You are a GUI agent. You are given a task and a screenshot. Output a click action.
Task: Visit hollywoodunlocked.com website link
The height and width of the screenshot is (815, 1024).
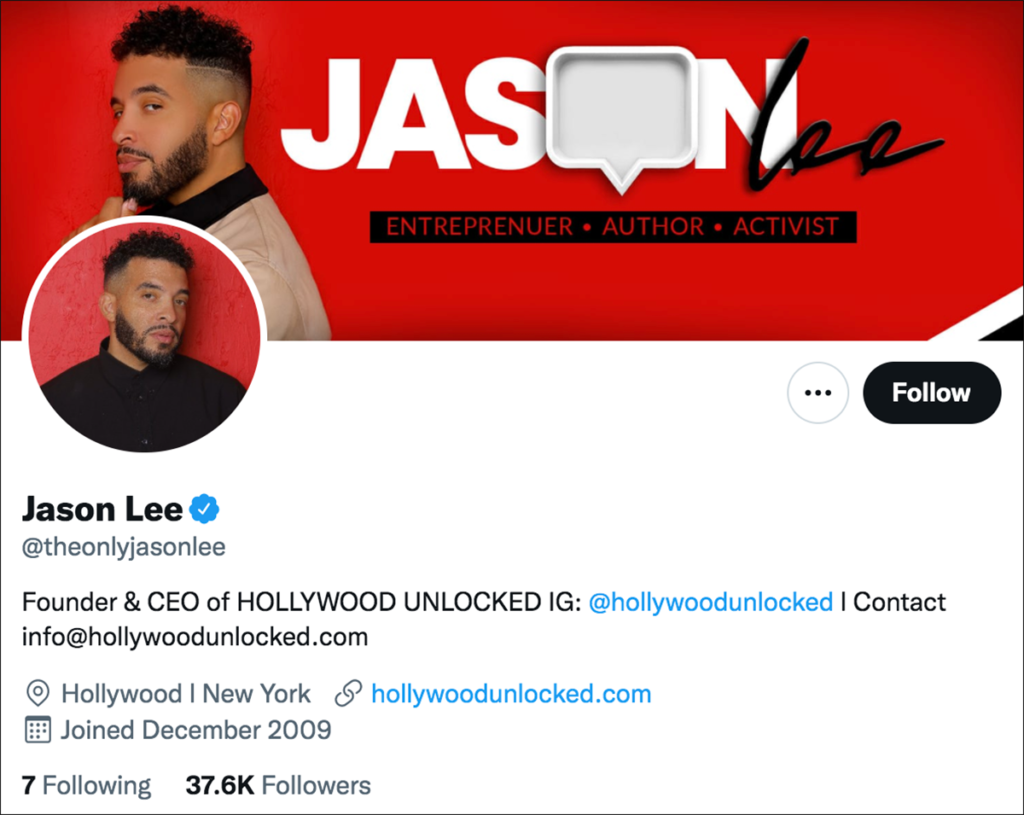click(511, 694)
